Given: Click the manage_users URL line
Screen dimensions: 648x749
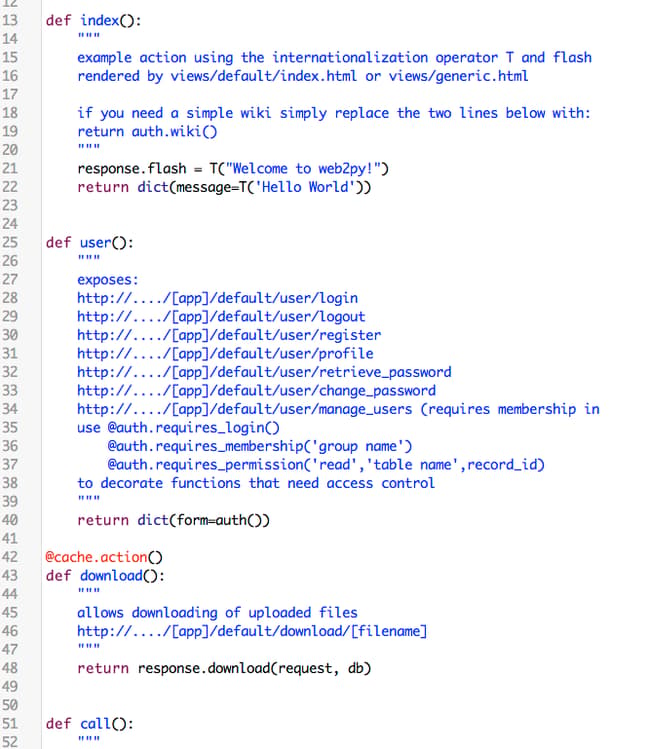Looking at the screenshot, I should [338, 409].
